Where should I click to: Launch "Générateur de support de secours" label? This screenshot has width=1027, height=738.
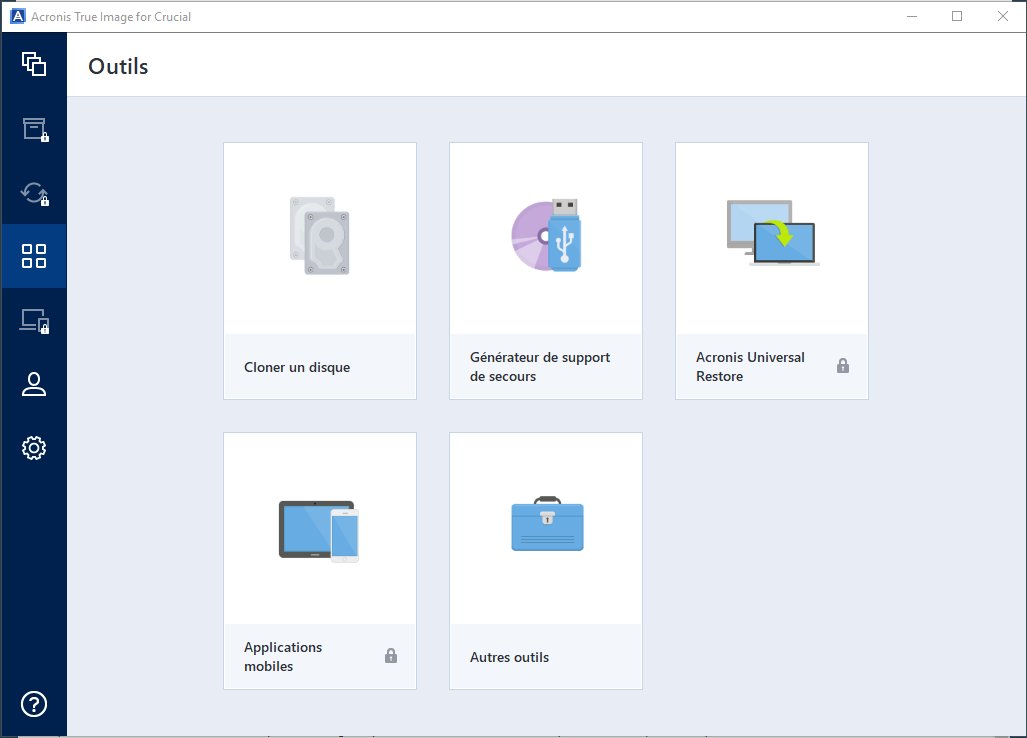[540, 367]
